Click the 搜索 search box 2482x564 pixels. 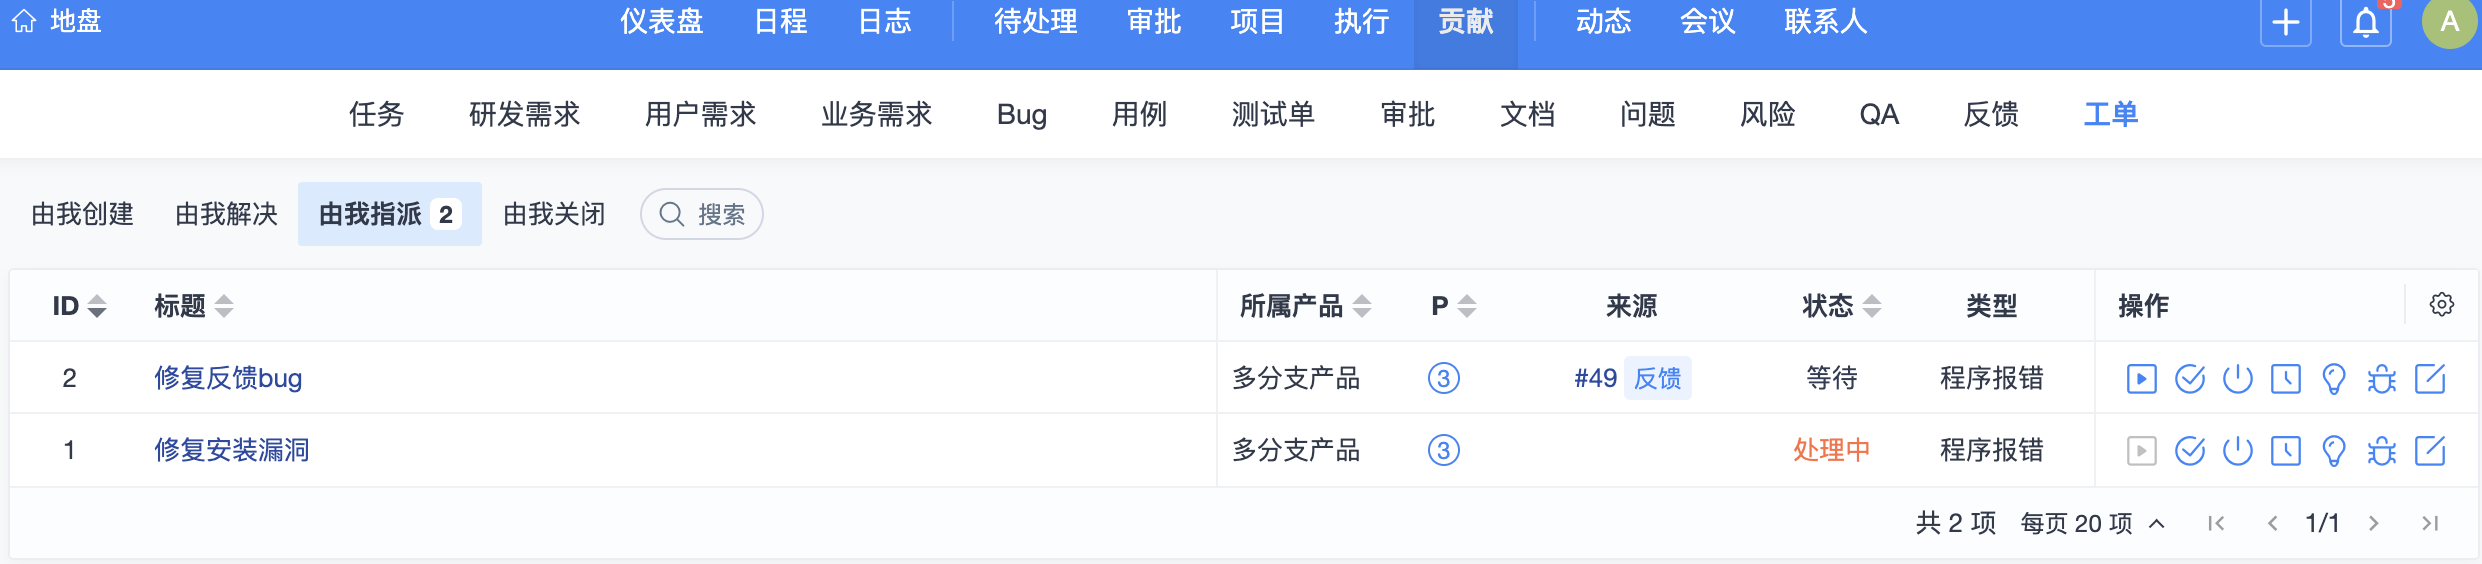pyautogui.click(x=702, y=214)
